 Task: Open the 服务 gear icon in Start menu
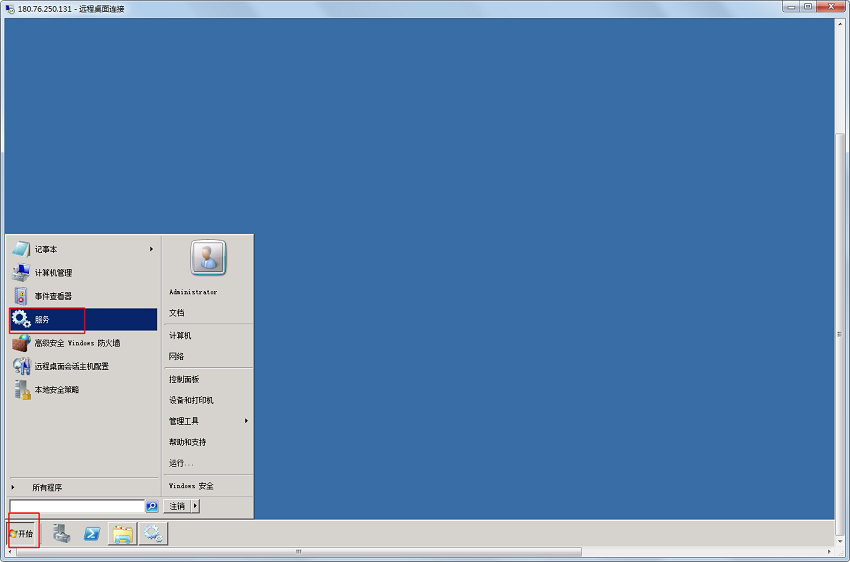click(x=21, y=319)
